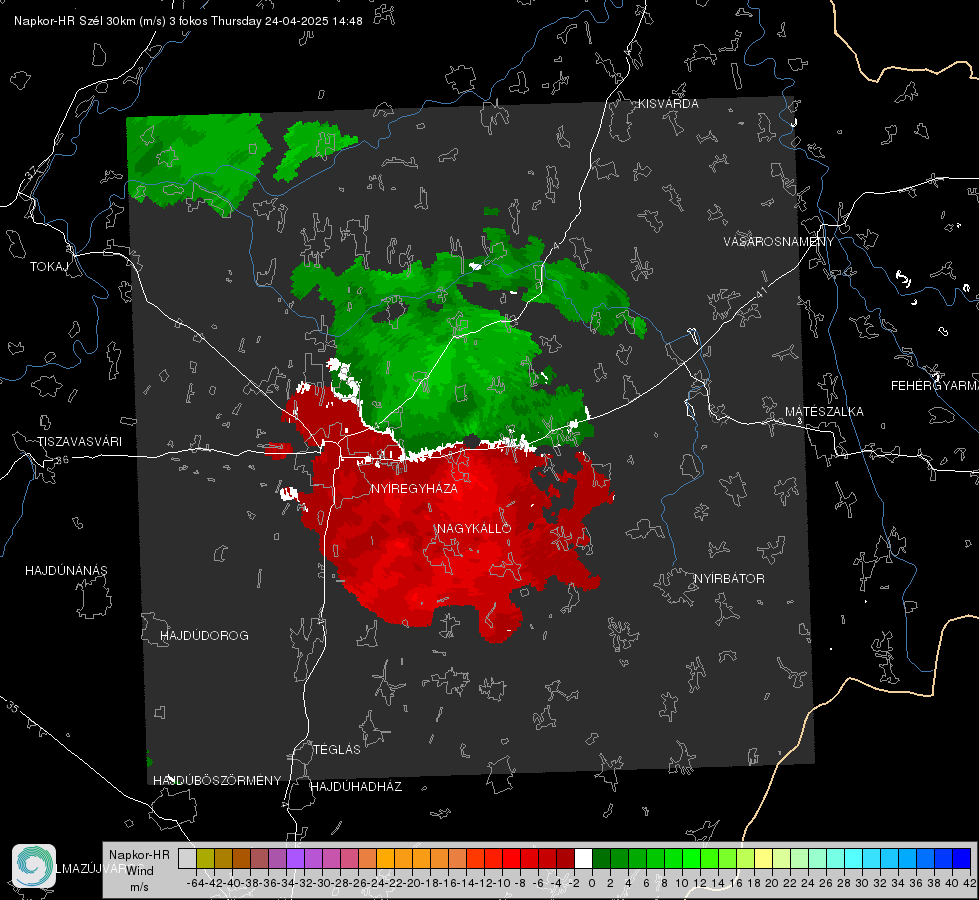This screenshot has height=900, width=979.
Task: Click the HAJDÚBÖSZÖRMÉNY label
Action: (217, 781)
